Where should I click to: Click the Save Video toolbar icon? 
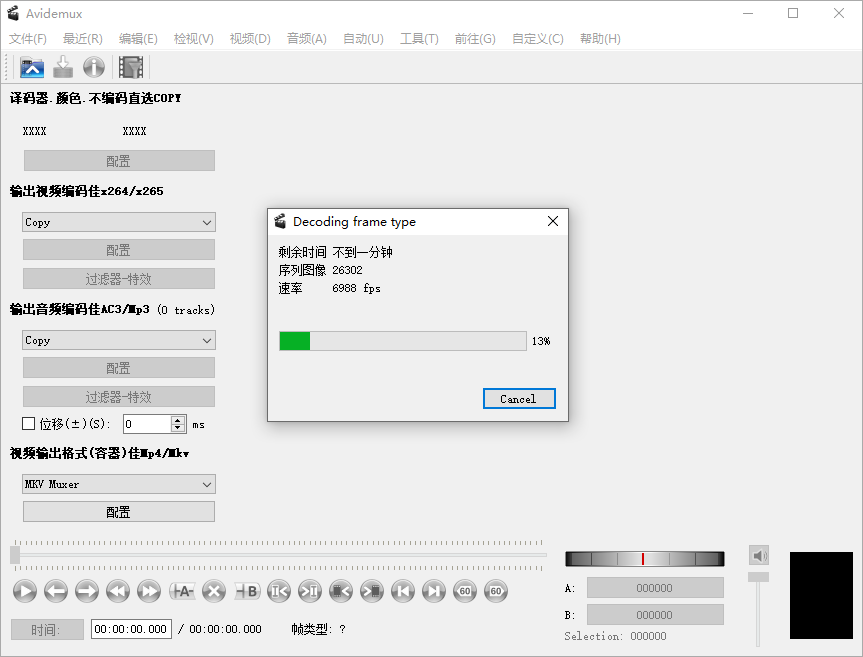point(63,68)
